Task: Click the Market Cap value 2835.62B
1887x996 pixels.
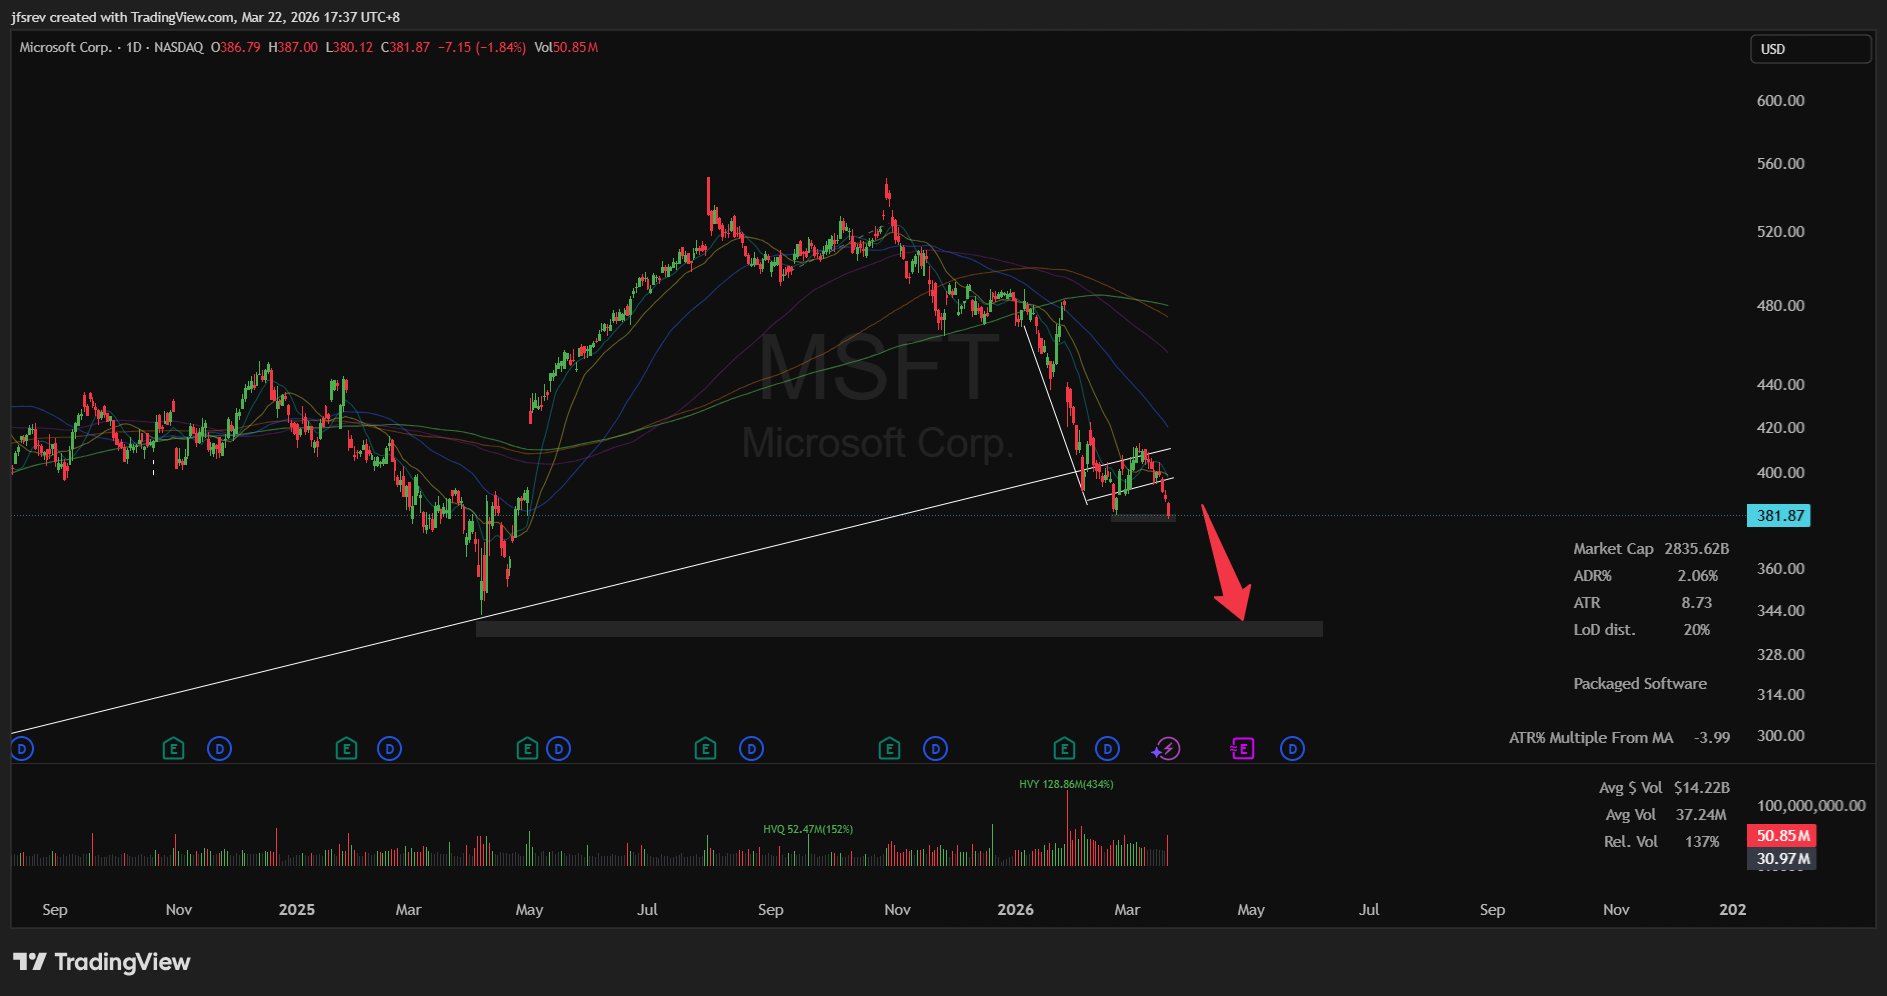Action: (x=1697, y=549)
